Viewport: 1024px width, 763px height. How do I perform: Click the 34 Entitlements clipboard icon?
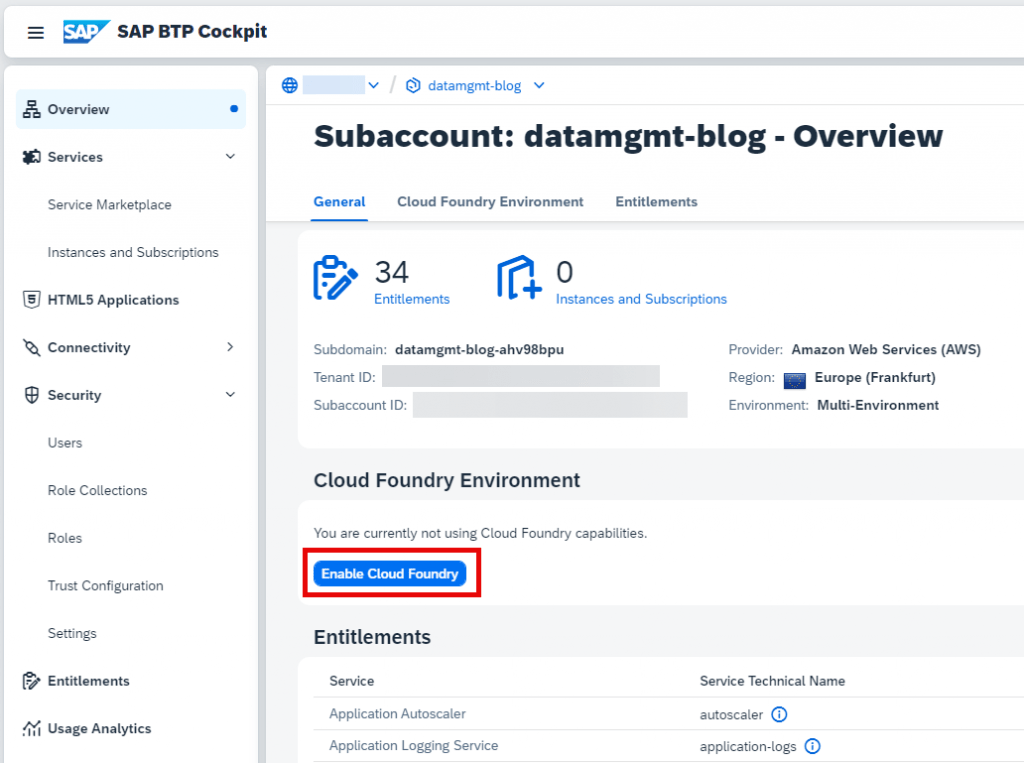(x=336, y=278)
